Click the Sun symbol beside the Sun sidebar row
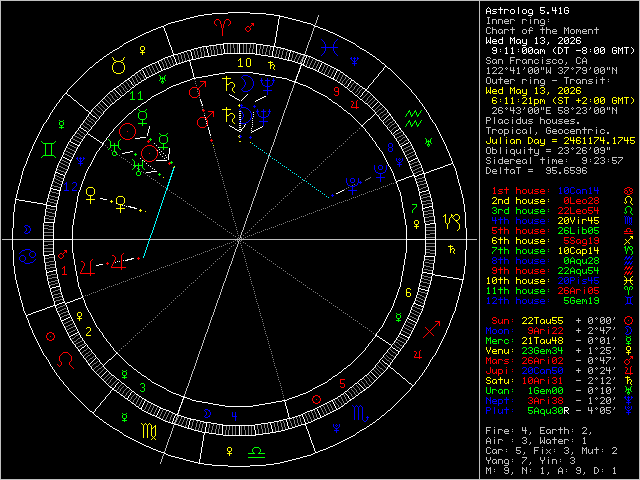This screenshot has height=480, width=640. (629, 321)
